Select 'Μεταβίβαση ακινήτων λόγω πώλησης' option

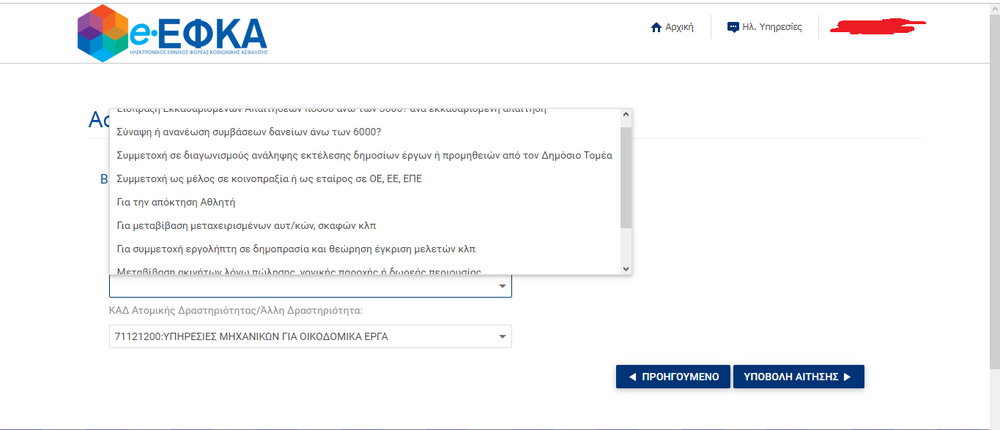click(x=299, y=270)
